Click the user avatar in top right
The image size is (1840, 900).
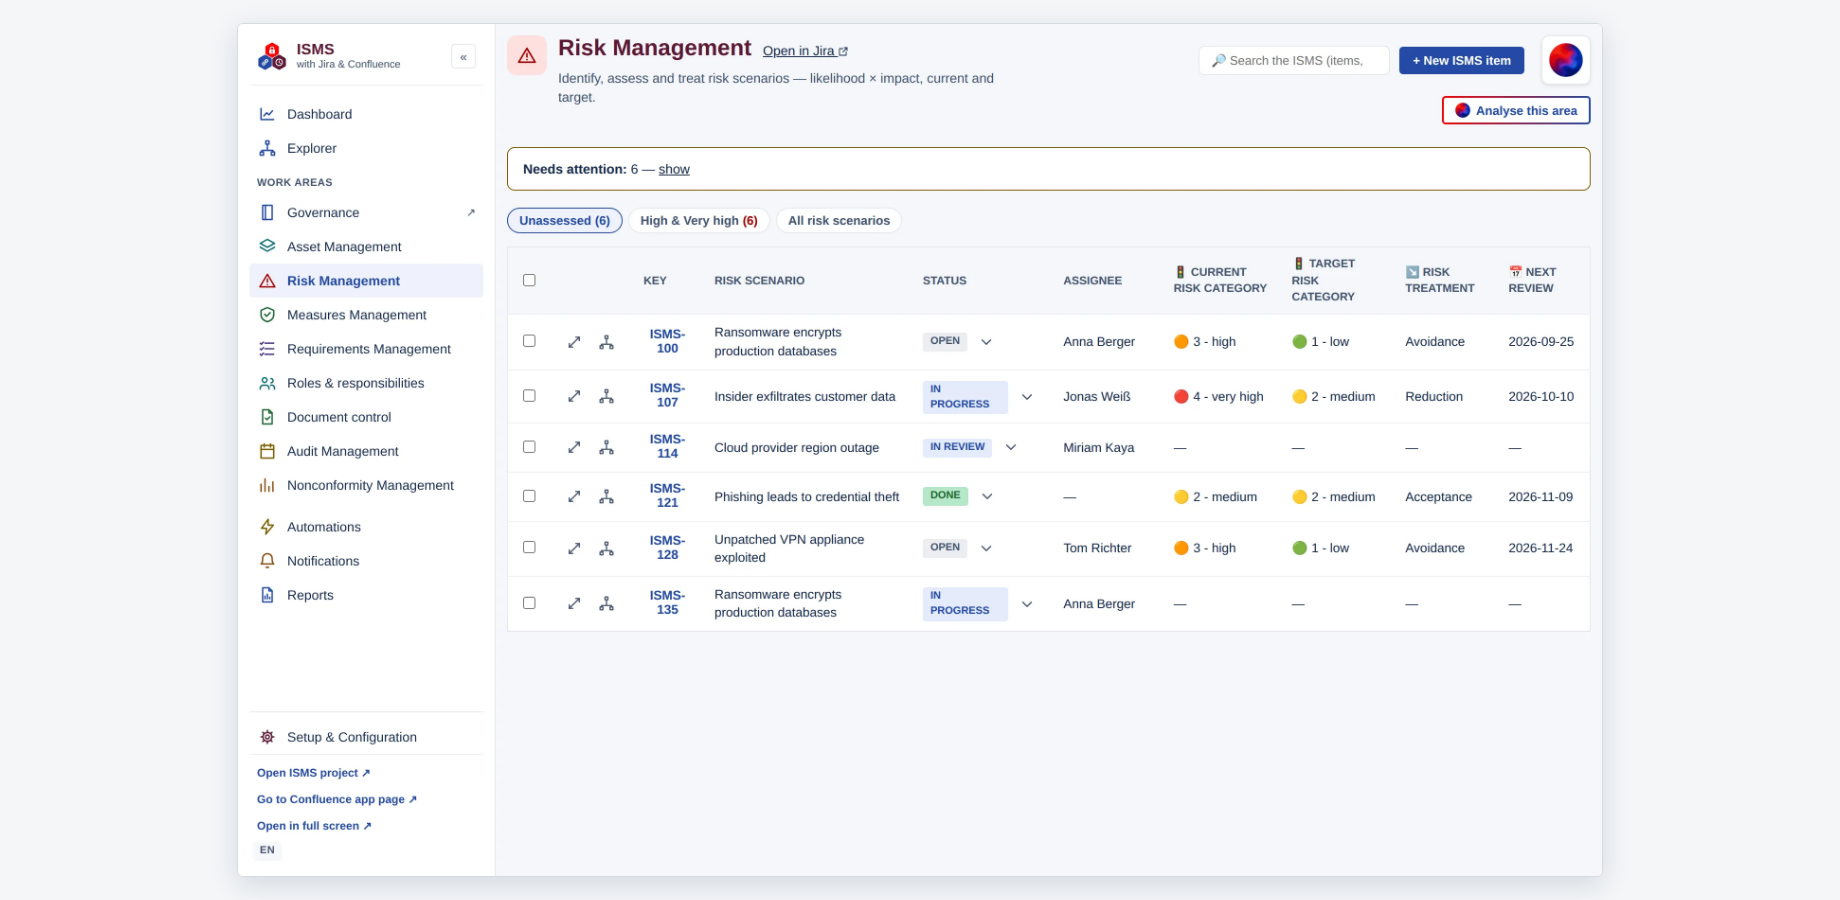coord(1565,60)
